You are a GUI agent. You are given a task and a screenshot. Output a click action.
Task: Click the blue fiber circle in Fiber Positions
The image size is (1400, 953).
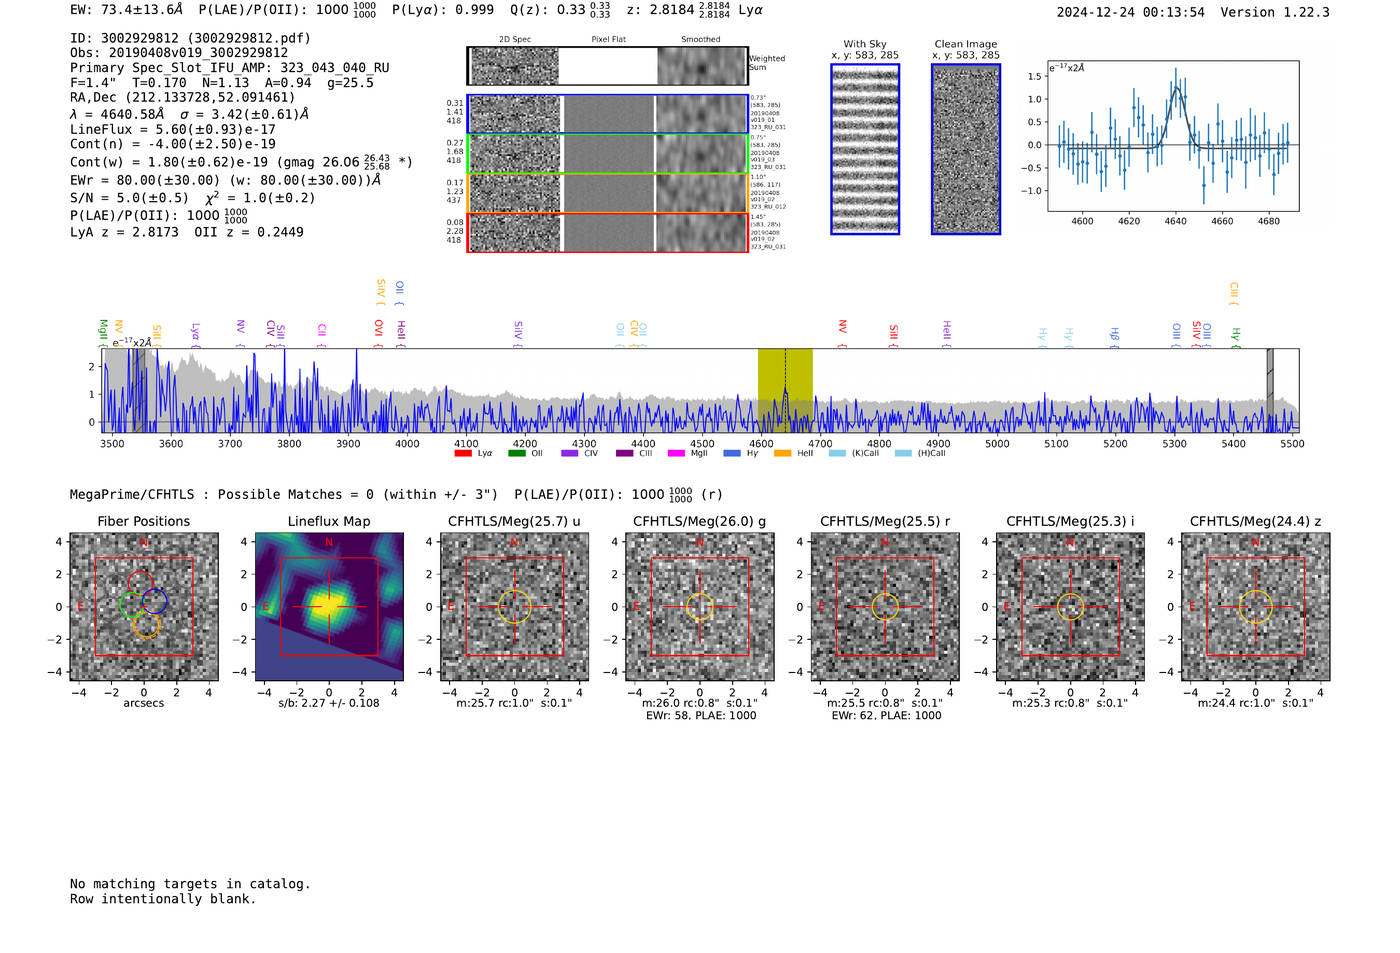coord(154,601)
